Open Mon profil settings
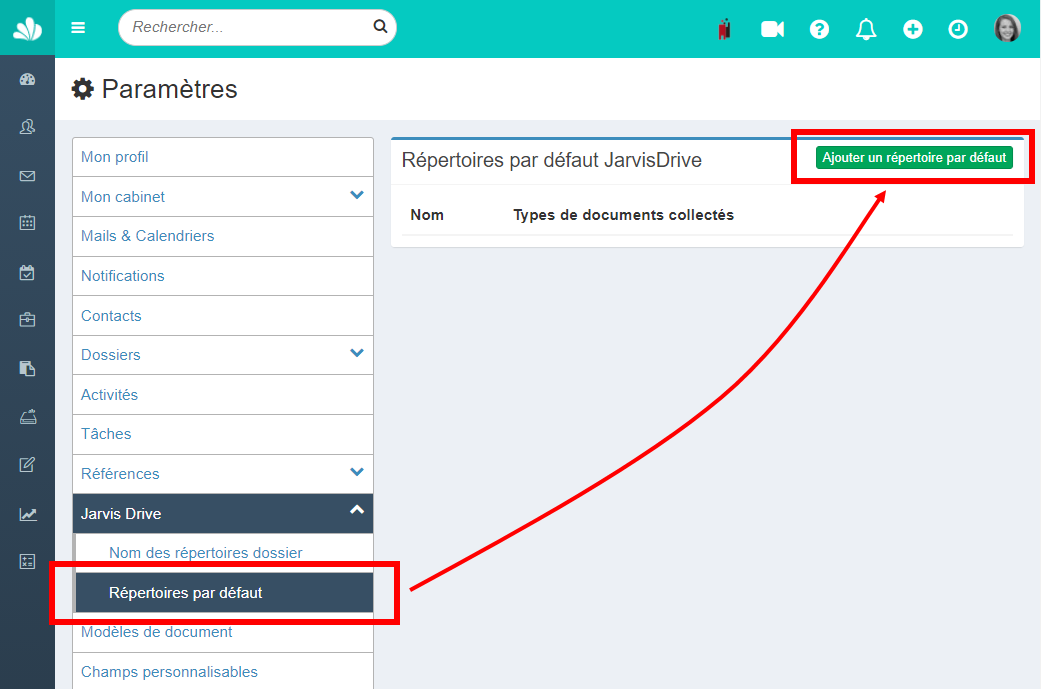This screenshot has height=689, width=1041. (x=223, y=157)
